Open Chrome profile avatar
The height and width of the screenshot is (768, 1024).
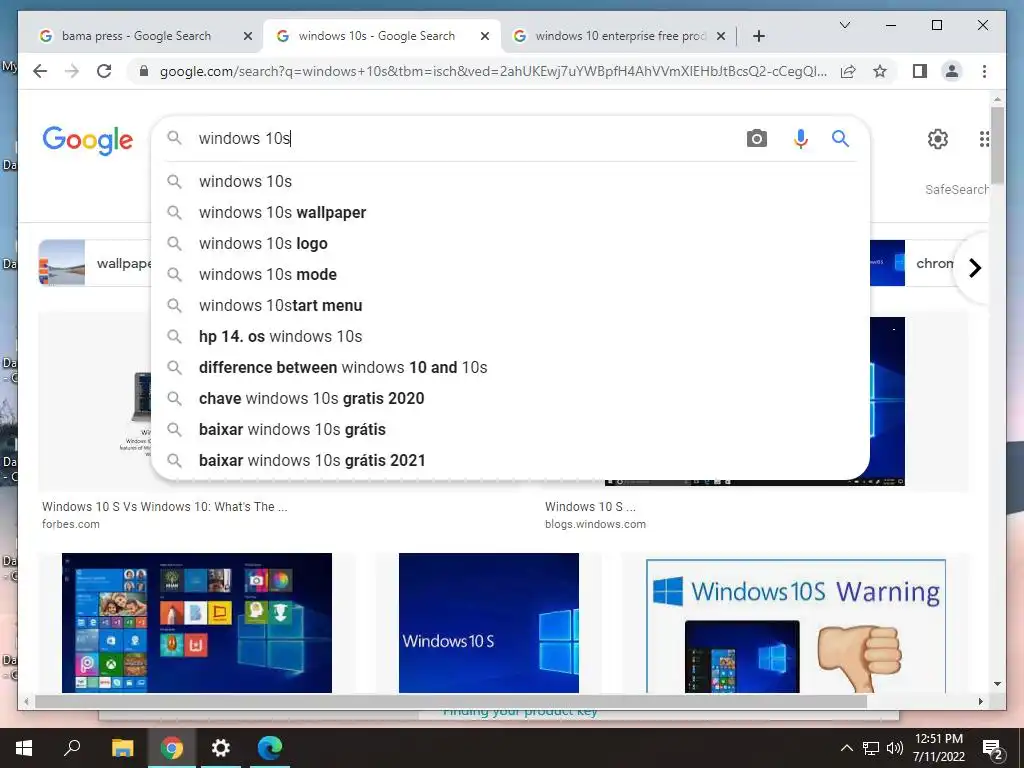point(952,71)
